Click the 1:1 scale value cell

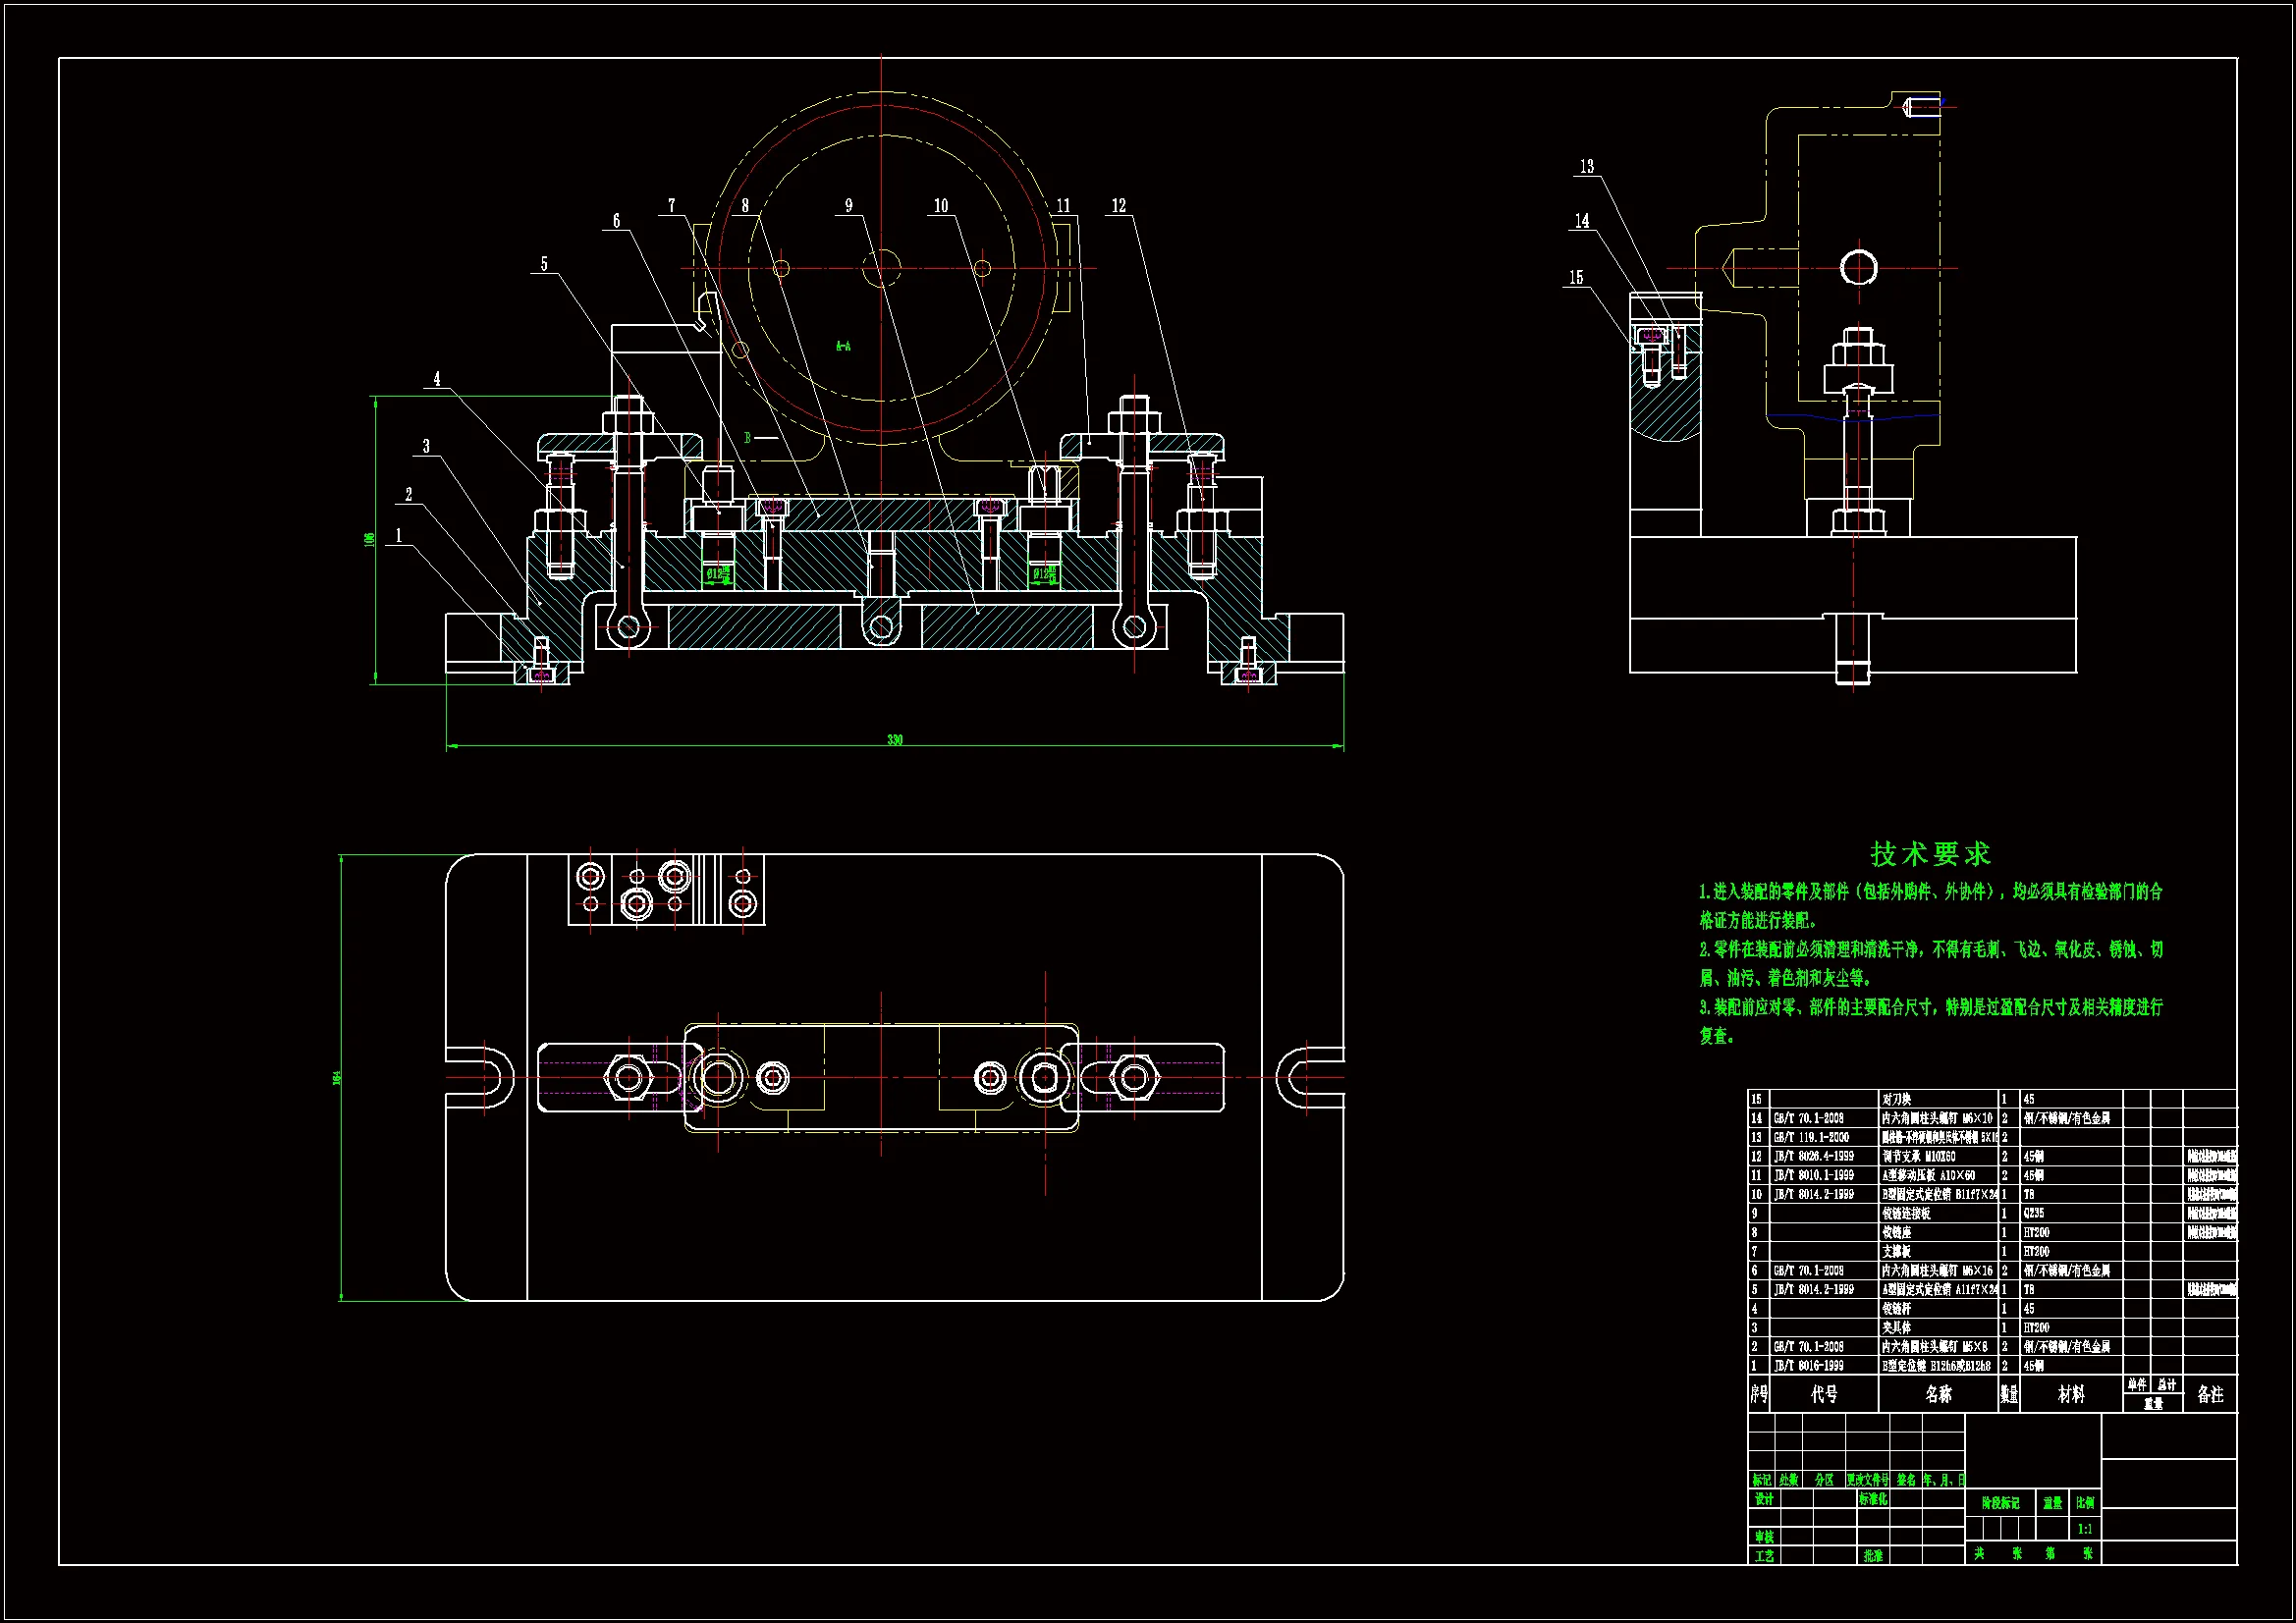2085,1529
